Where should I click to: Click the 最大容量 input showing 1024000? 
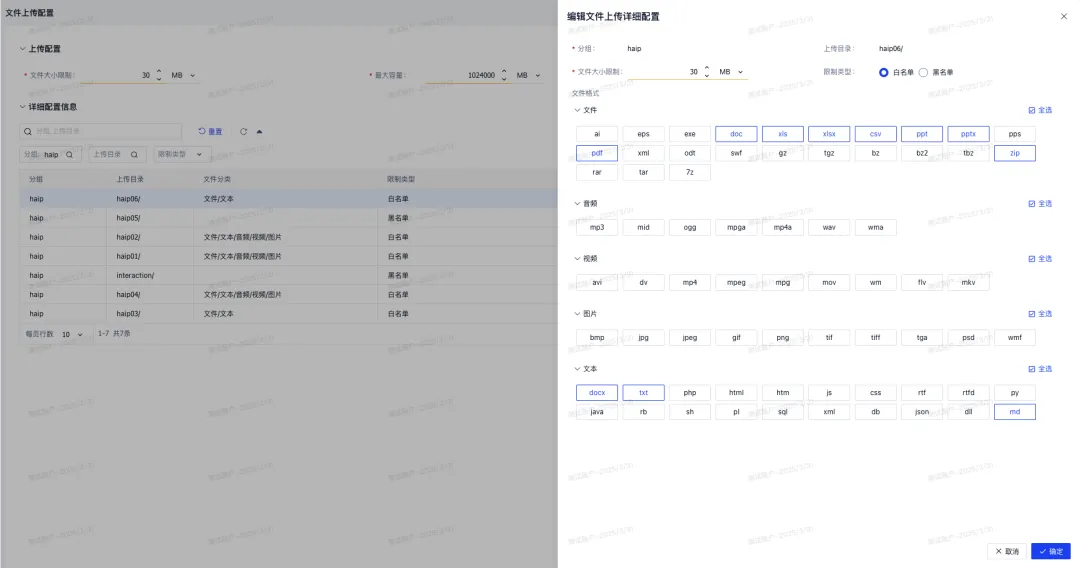[461, 75]
